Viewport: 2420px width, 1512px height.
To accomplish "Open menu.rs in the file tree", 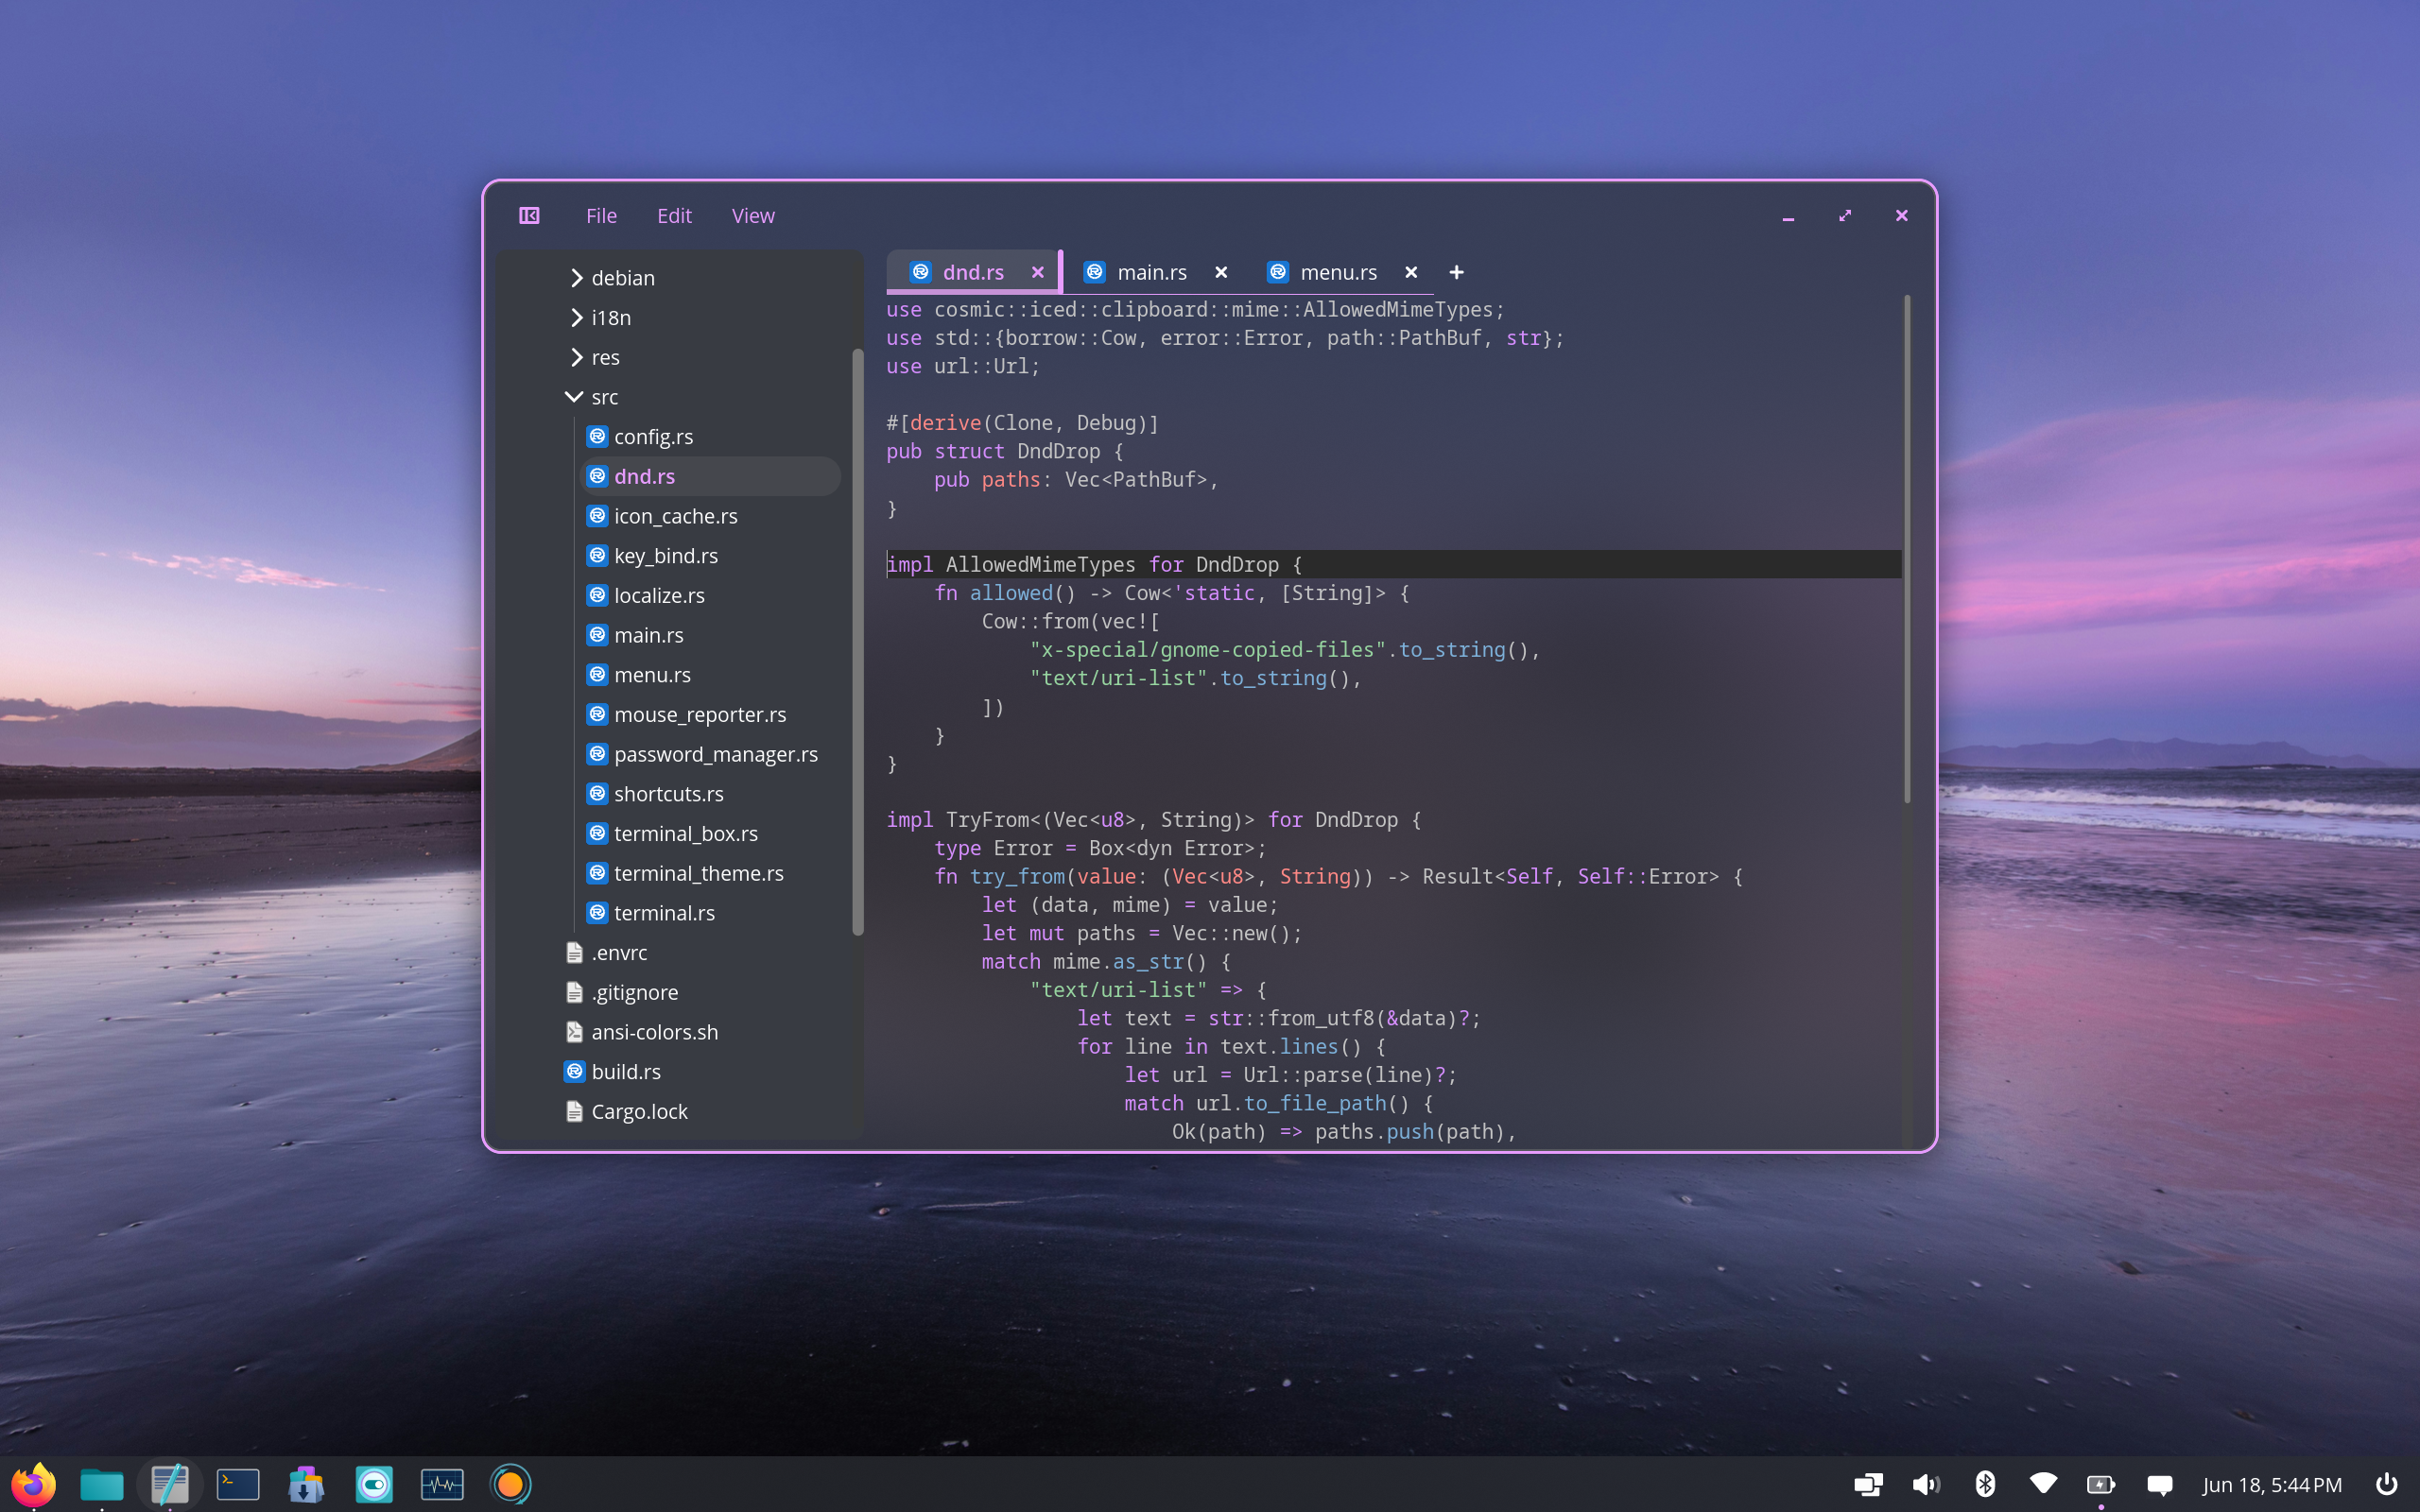I will pyautogui.click(x=710, y=675).
